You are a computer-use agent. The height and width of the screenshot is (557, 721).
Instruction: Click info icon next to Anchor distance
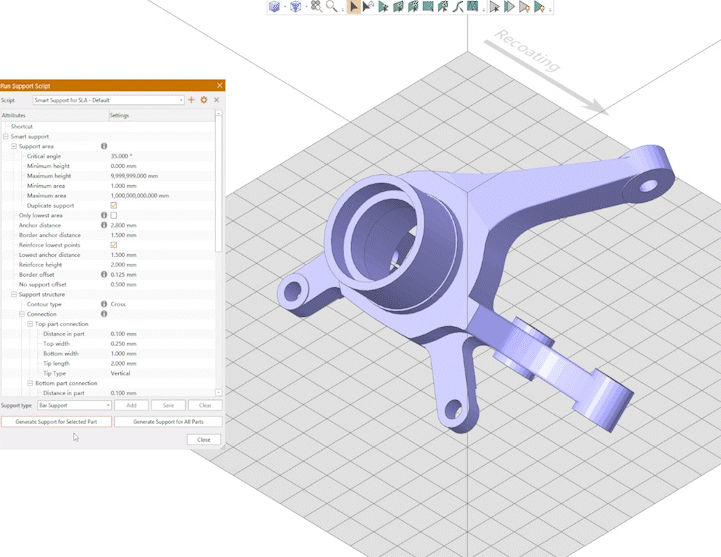[x=104, y=225]
